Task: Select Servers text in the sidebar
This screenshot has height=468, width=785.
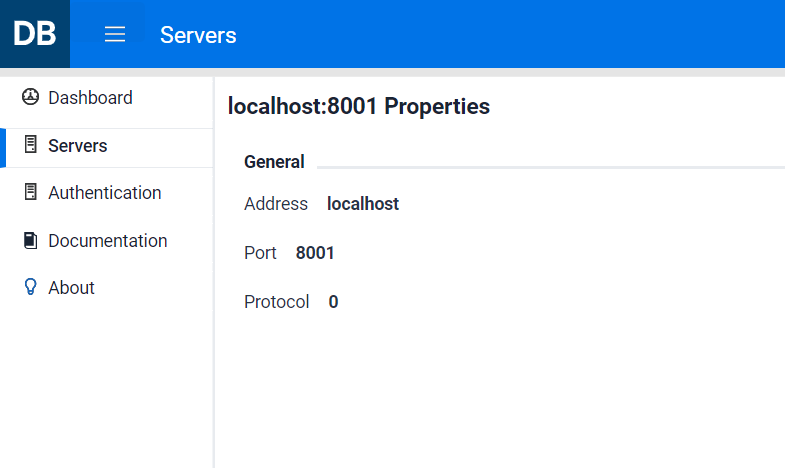Action: coord(78,146)
